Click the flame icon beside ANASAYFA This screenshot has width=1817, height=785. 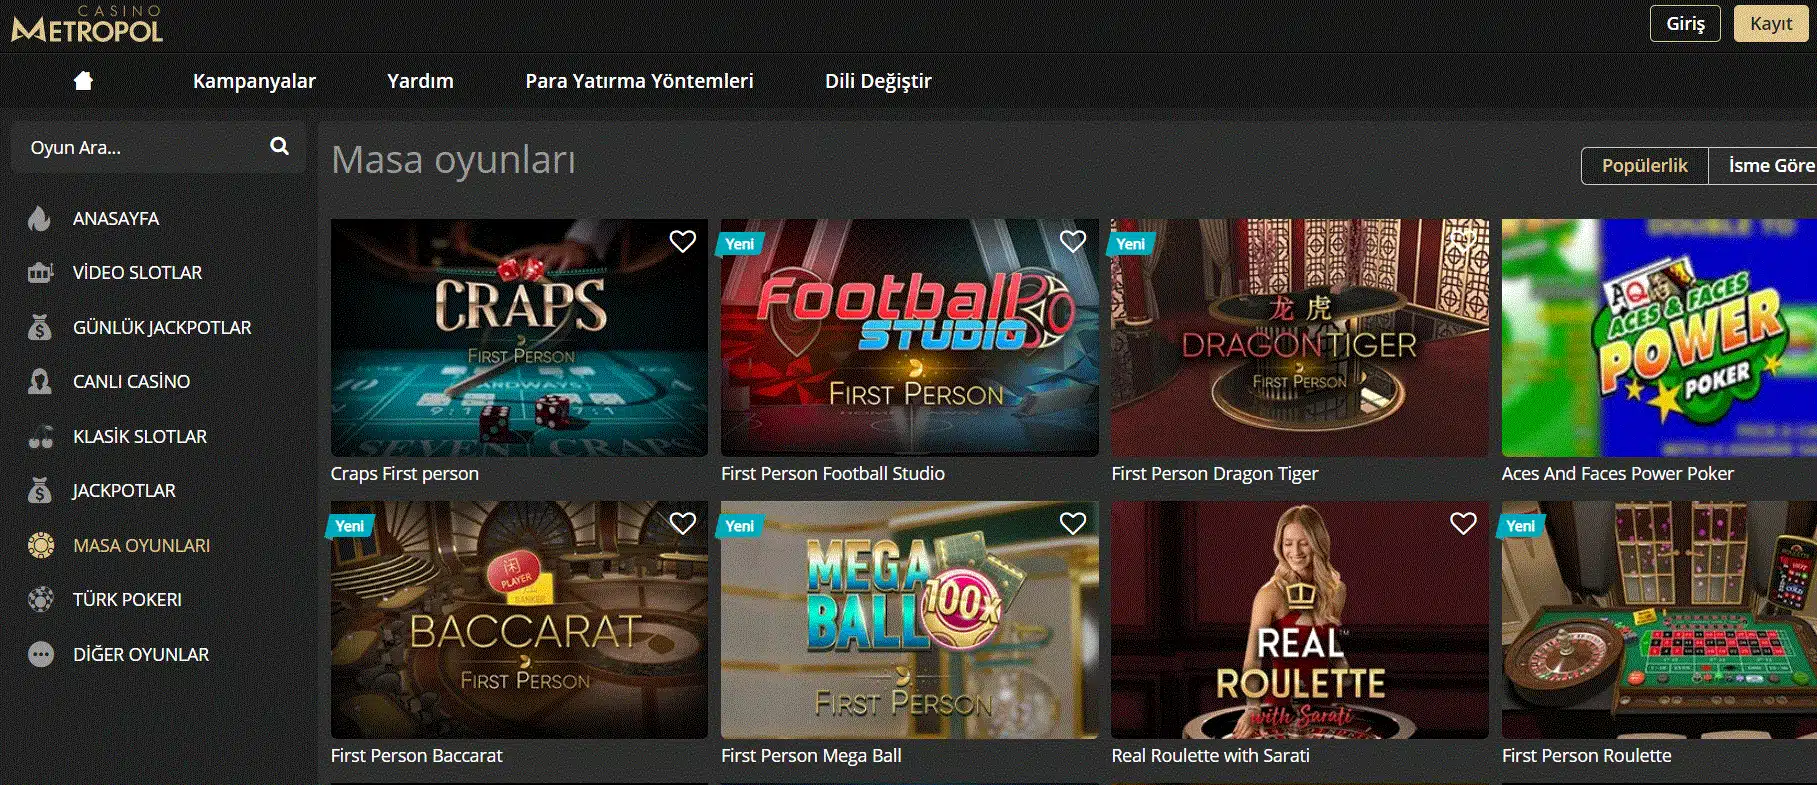click(40, 218)
